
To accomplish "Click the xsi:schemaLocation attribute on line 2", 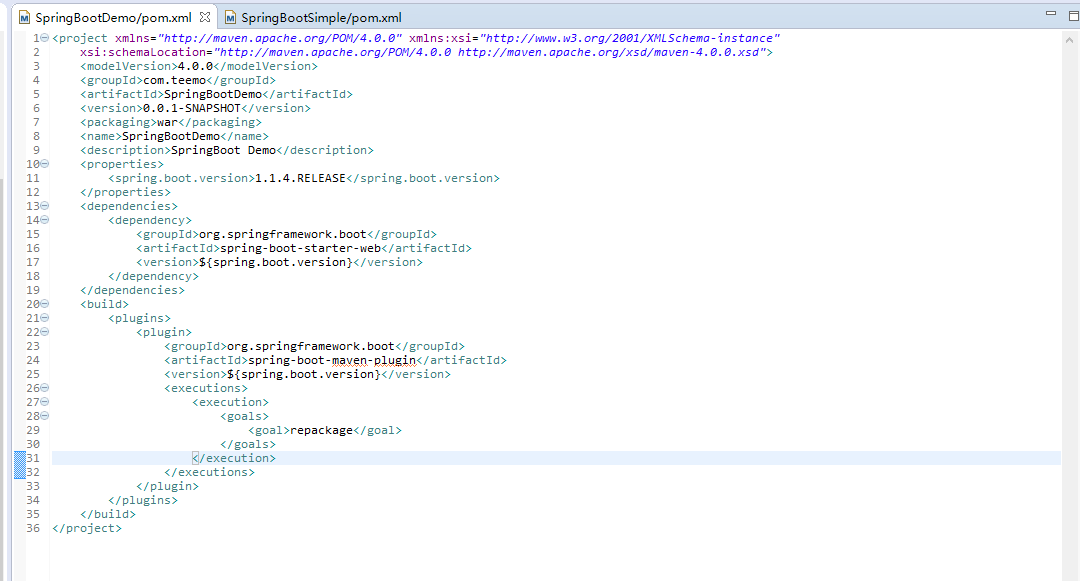I will click(143, 52).
